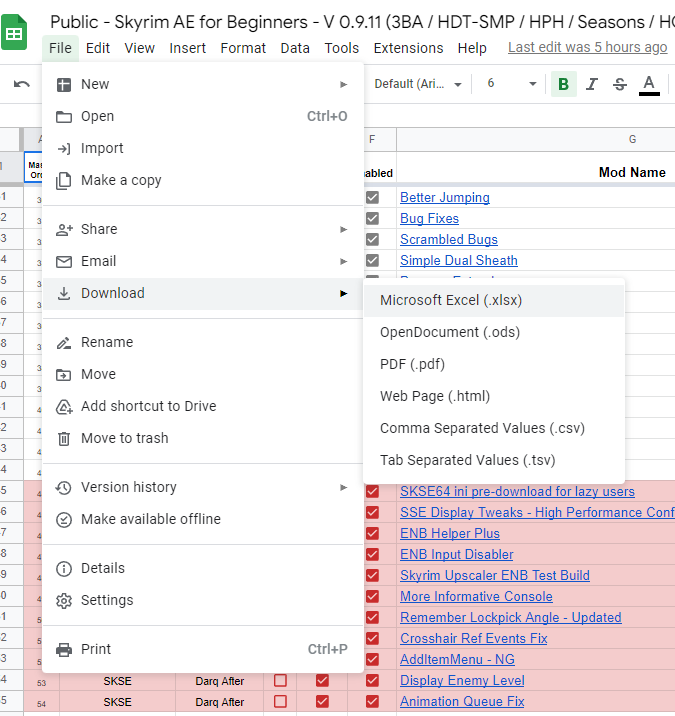675x716 pixels.
Task: Open the font size dropdown arrow
Action: coord(533,84)
